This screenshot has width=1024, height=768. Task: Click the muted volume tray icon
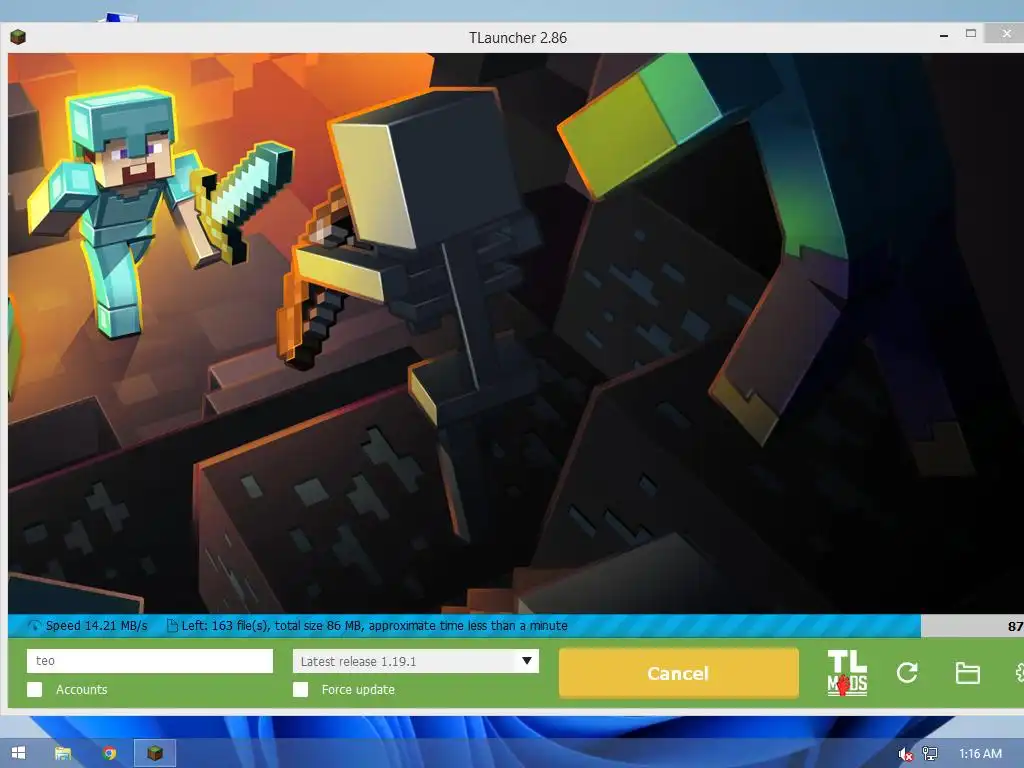(905, 754)
